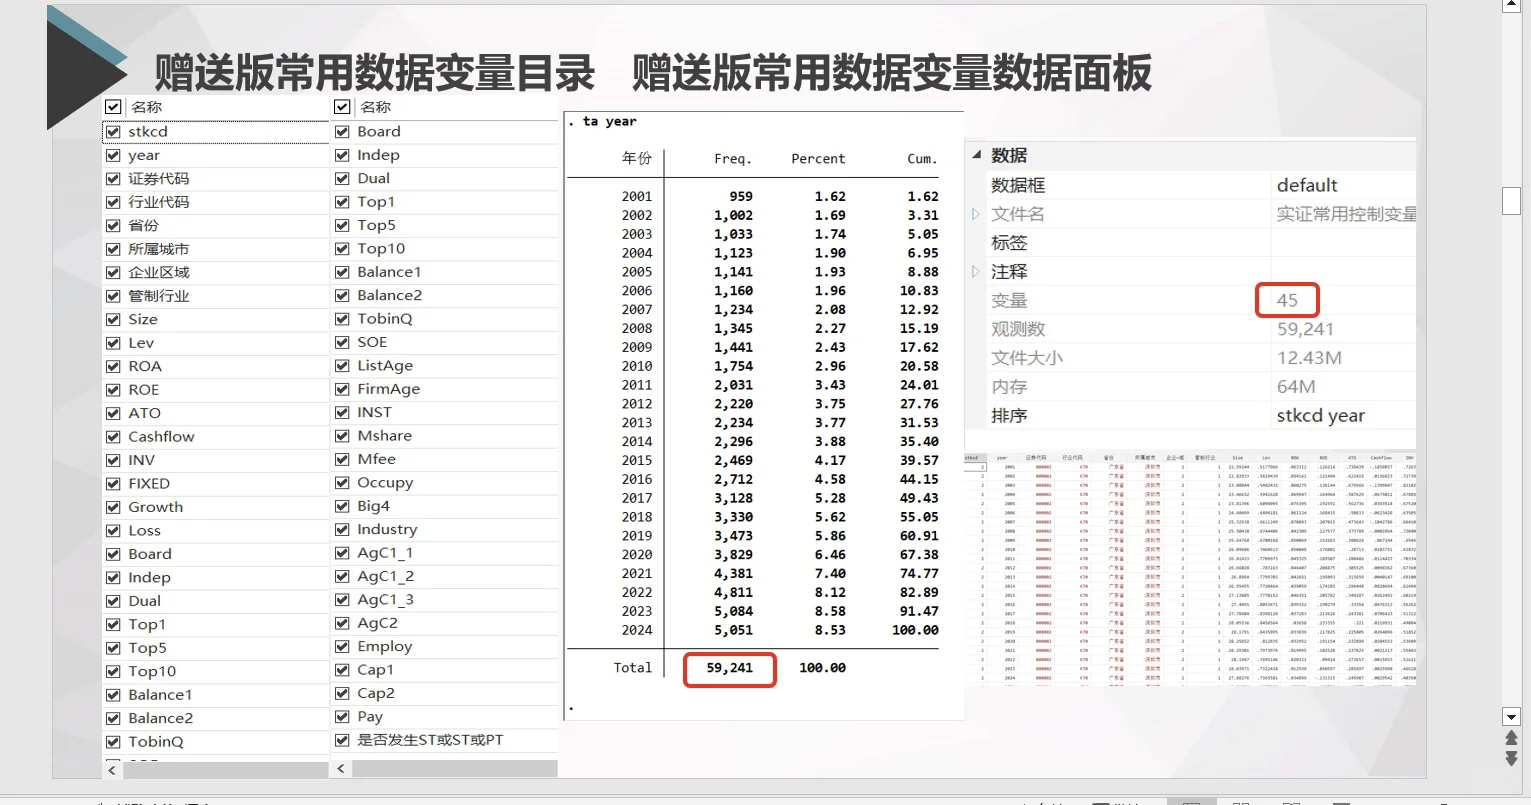Go to previous slide with double-up arrow
This screenshot has width=1531, height=805.
point(1512,738)
